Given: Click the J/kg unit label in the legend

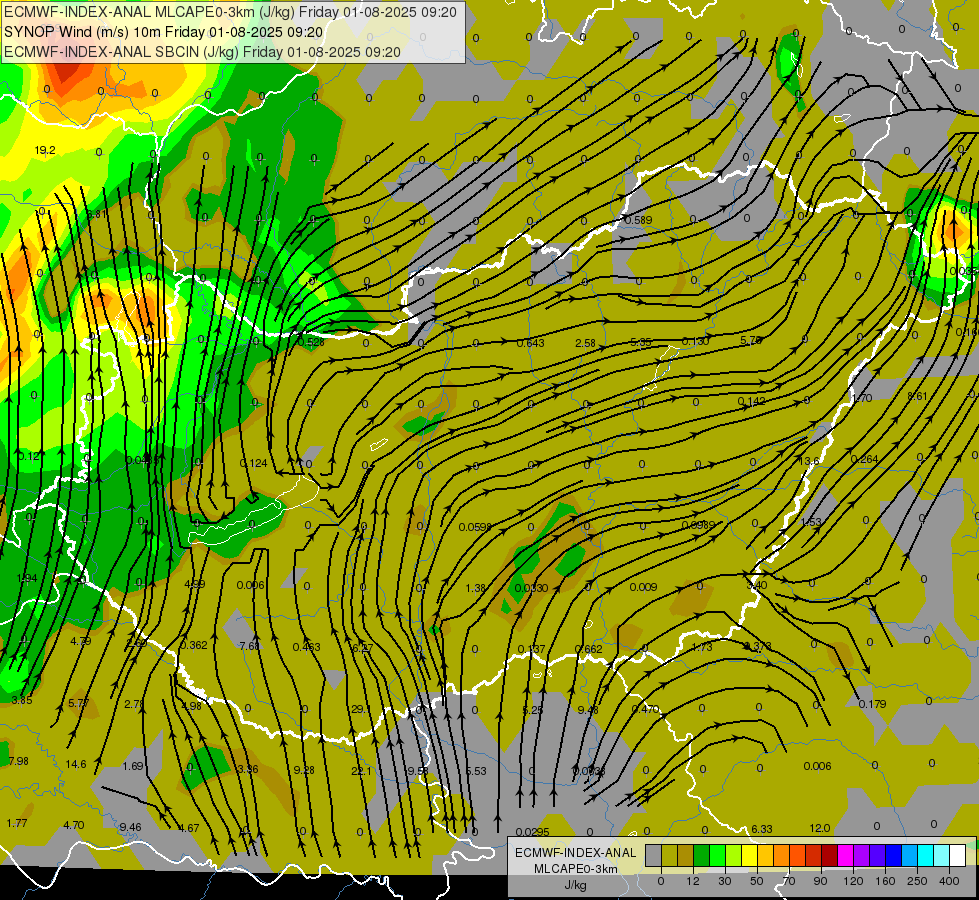Looking at the screenshot, I should click(x=576, y=885).
